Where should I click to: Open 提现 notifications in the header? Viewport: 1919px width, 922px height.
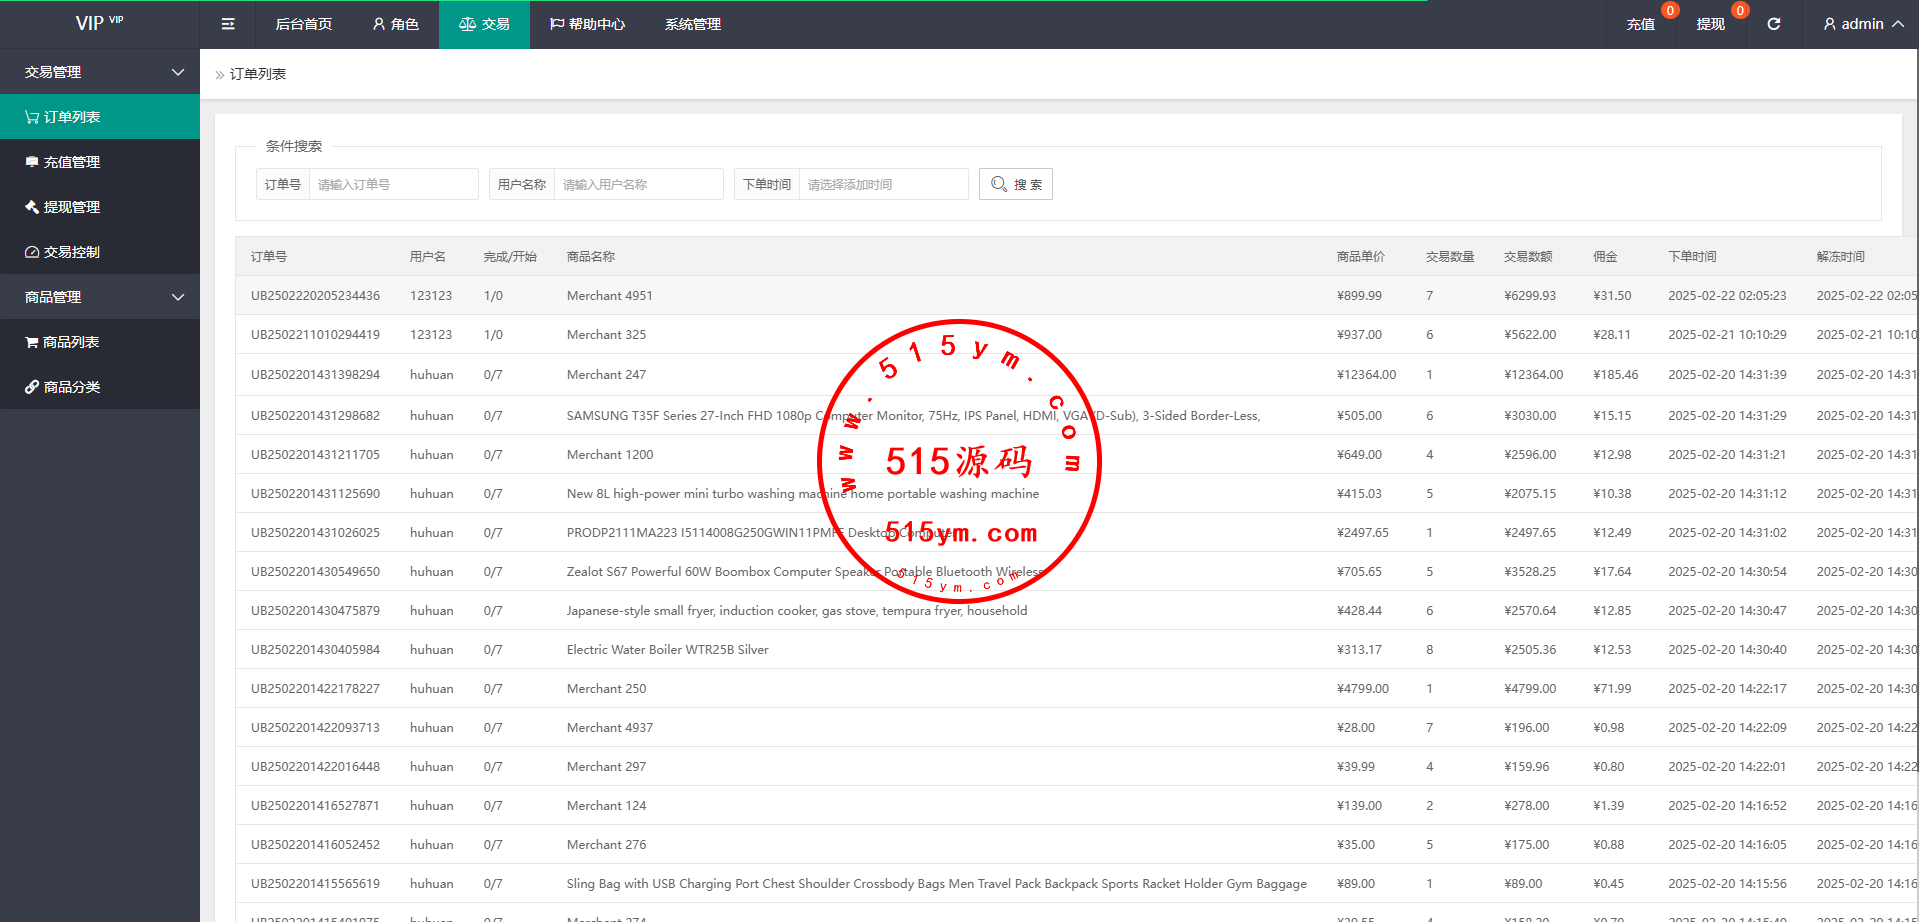[x=1710, y=24]
